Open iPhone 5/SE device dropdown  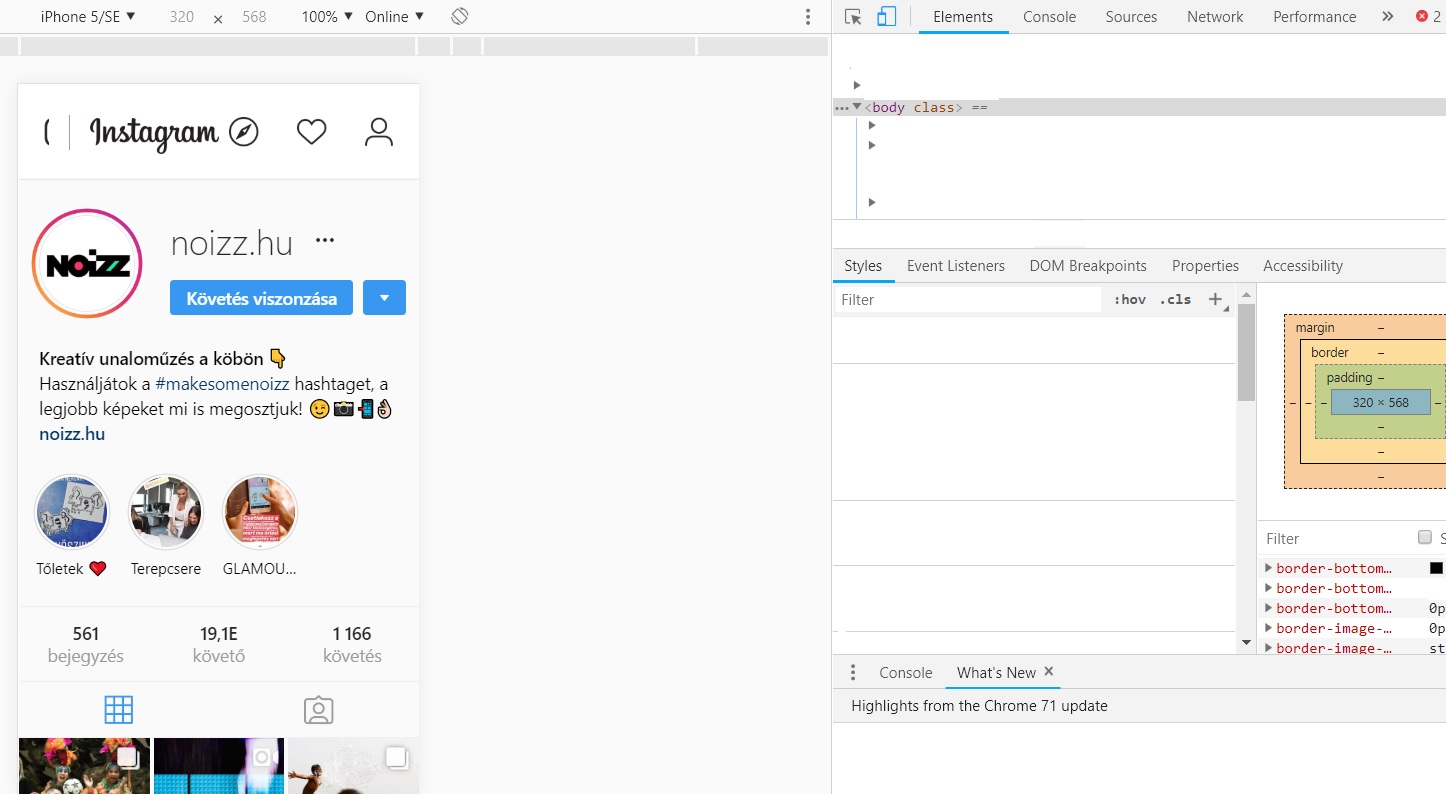(x=88, y=16)
